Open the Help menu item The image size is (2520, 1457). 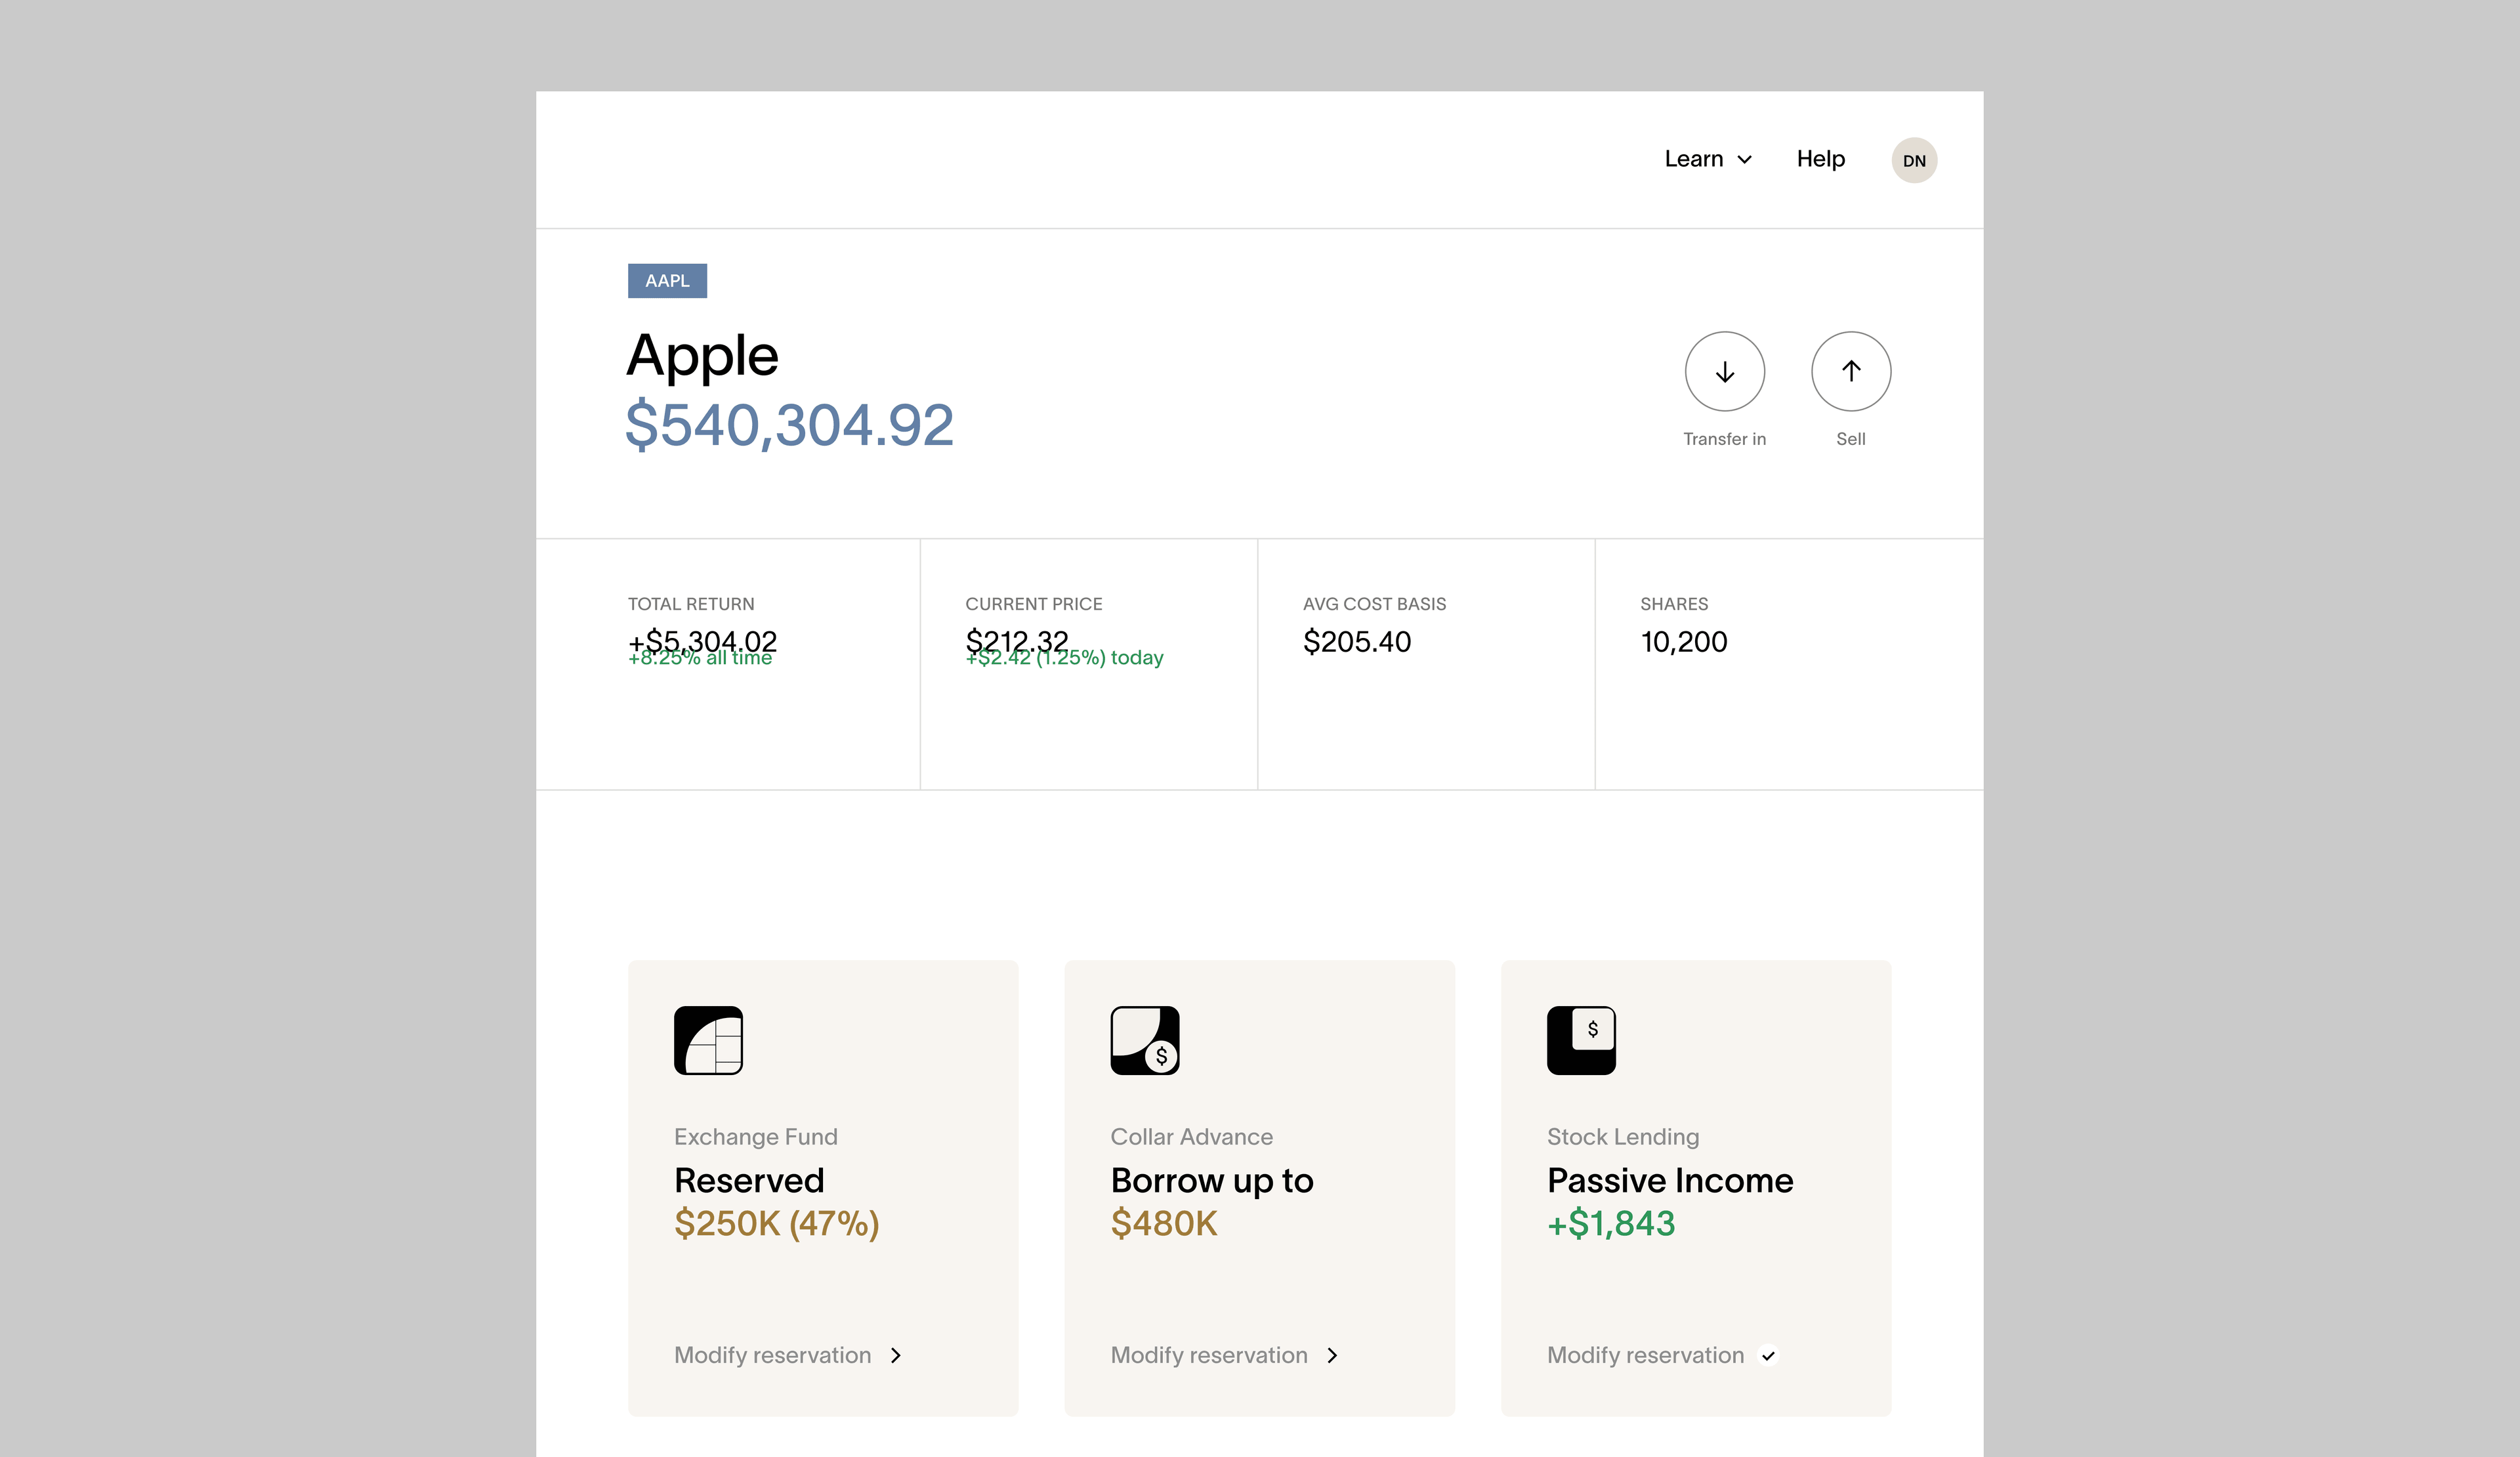tap(1820, 159)
